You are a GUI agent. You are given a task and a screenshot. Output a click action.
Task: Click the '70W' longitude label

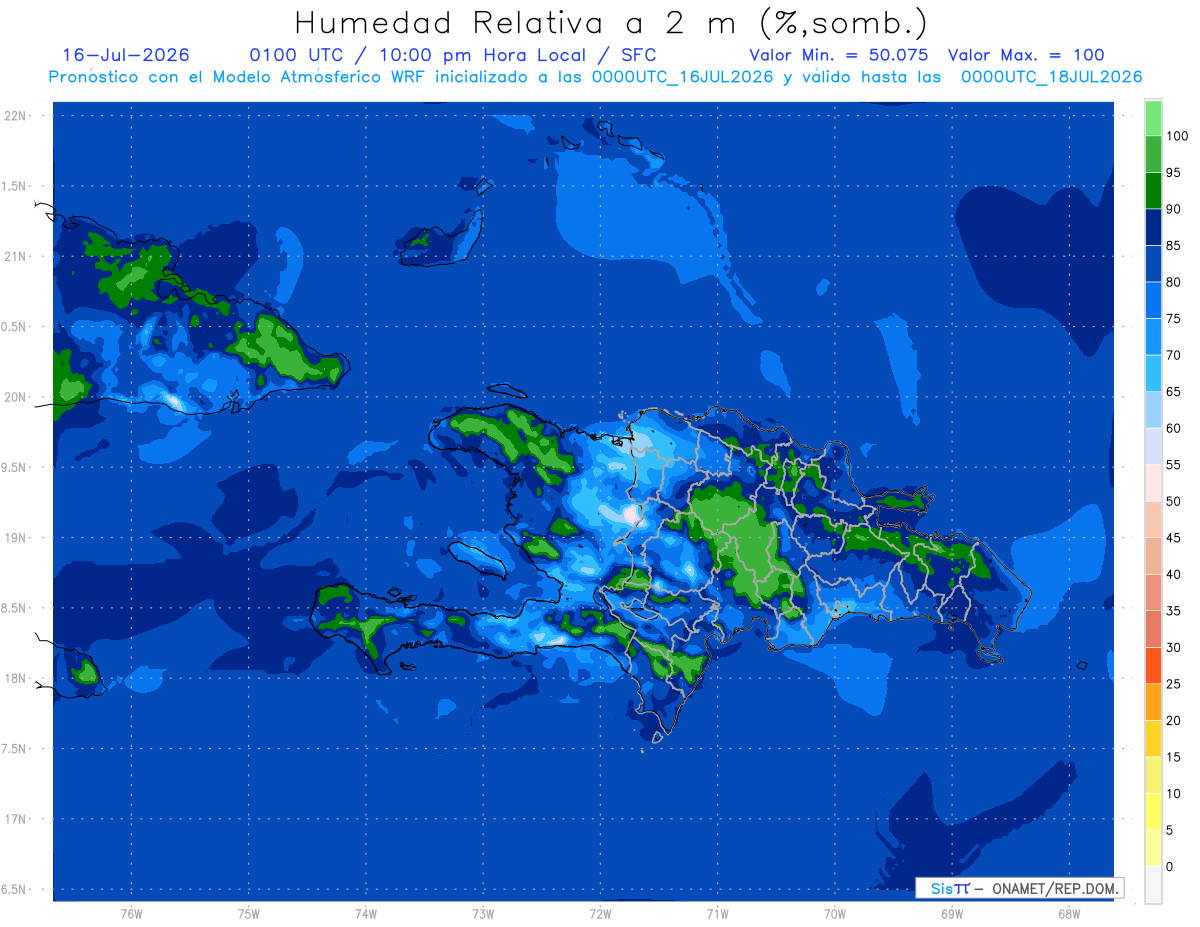pyautogui.click(x=835, y=914)
